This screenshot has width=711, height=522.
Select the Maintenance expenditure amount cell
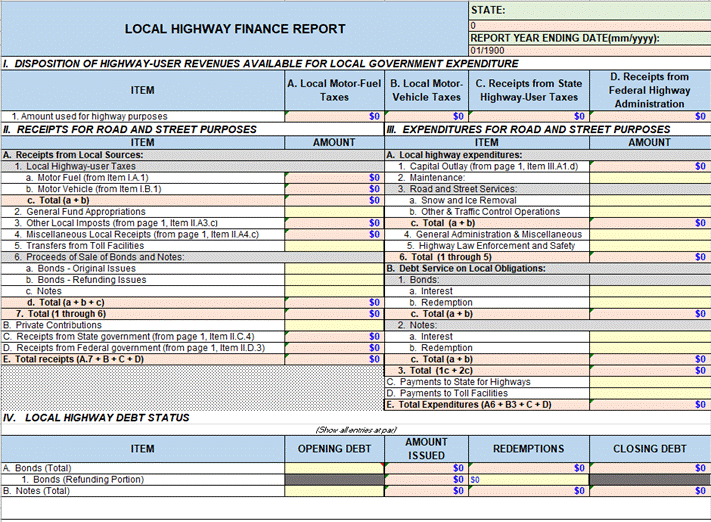(650, 178)
